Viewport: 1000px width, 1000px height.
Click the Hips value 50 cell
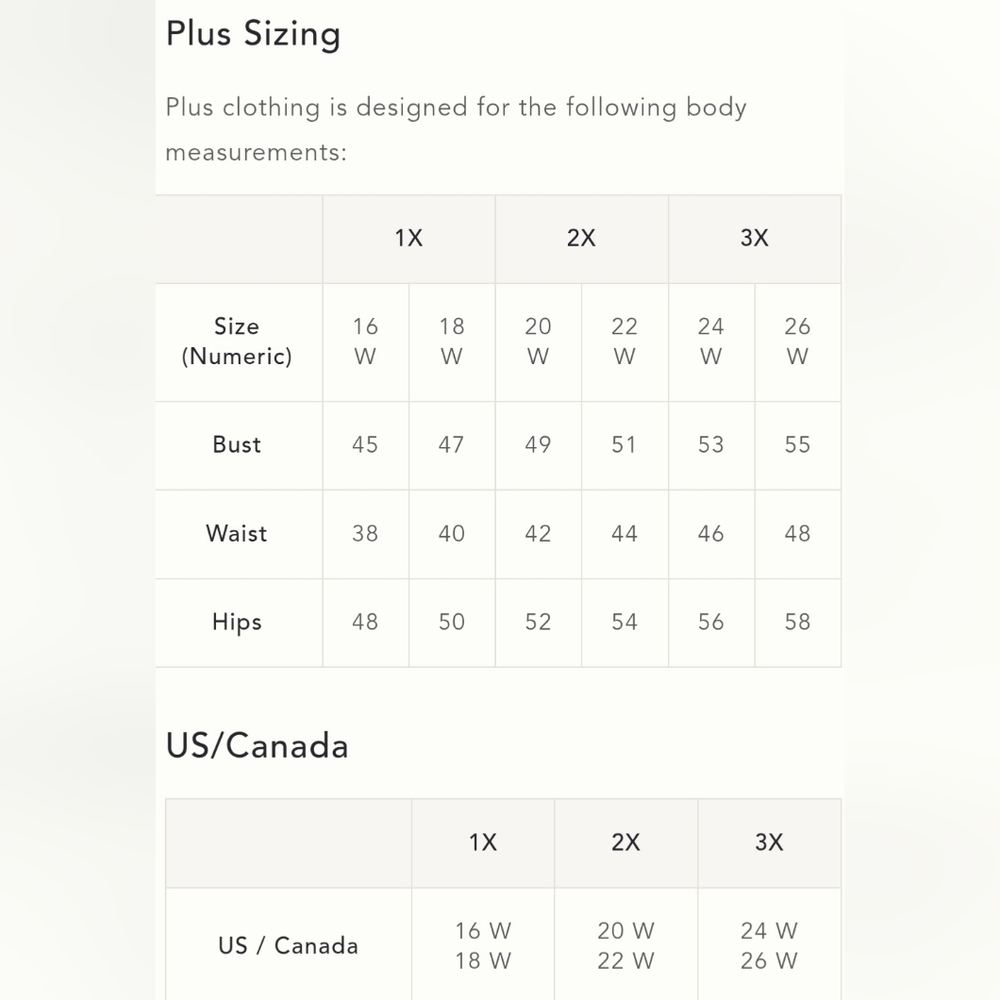coord(452,622)
